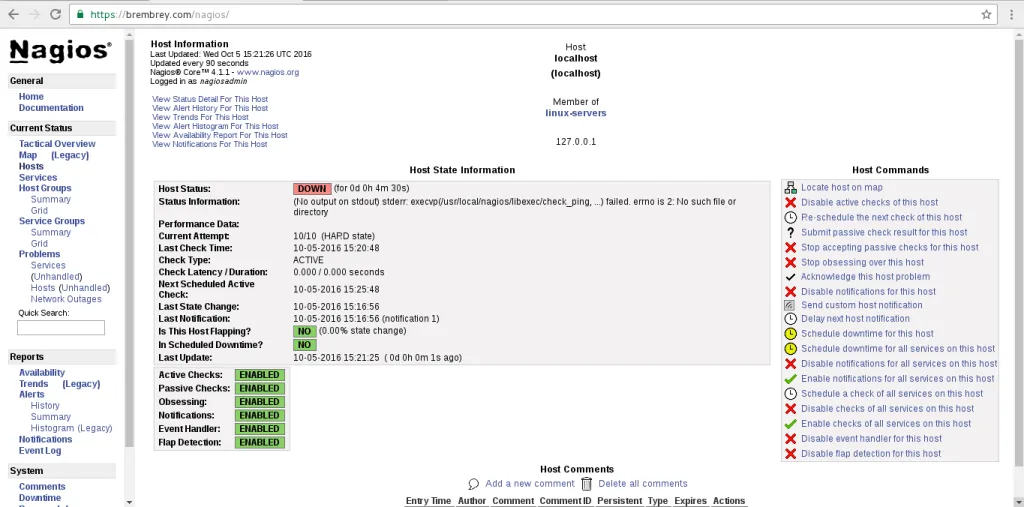1024x507 pixels.
Task: Click red X beside Disable flap detection
Action: (790, 454)
